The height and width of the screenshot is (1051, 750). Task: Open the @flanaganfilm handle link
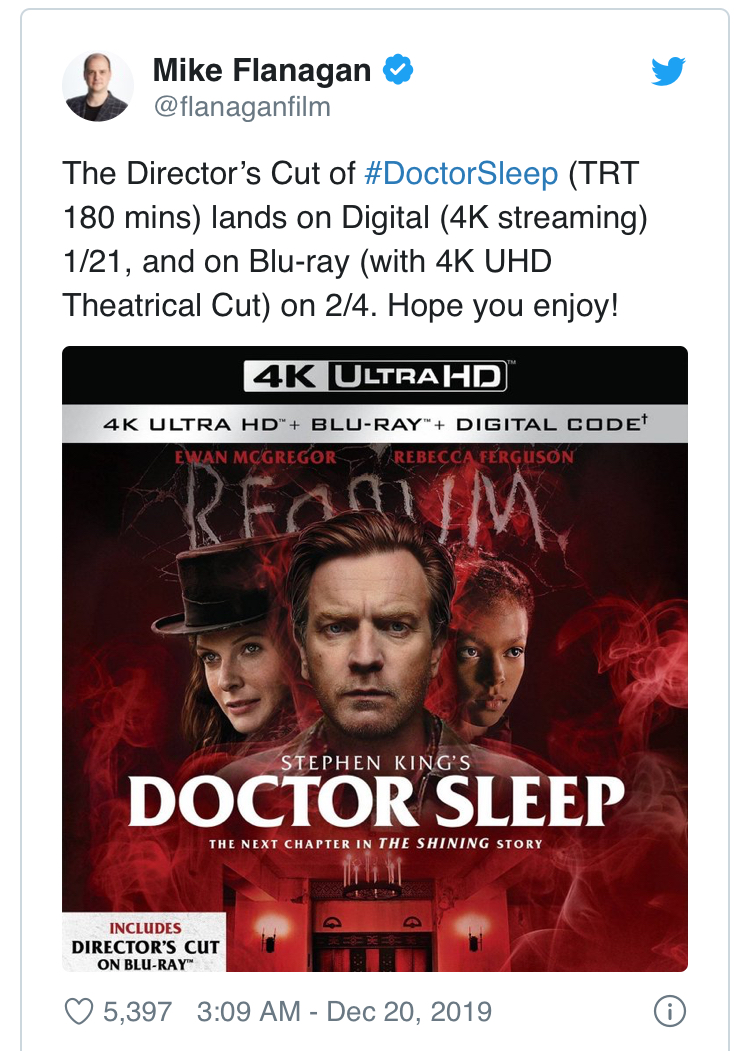click(240, 106)
